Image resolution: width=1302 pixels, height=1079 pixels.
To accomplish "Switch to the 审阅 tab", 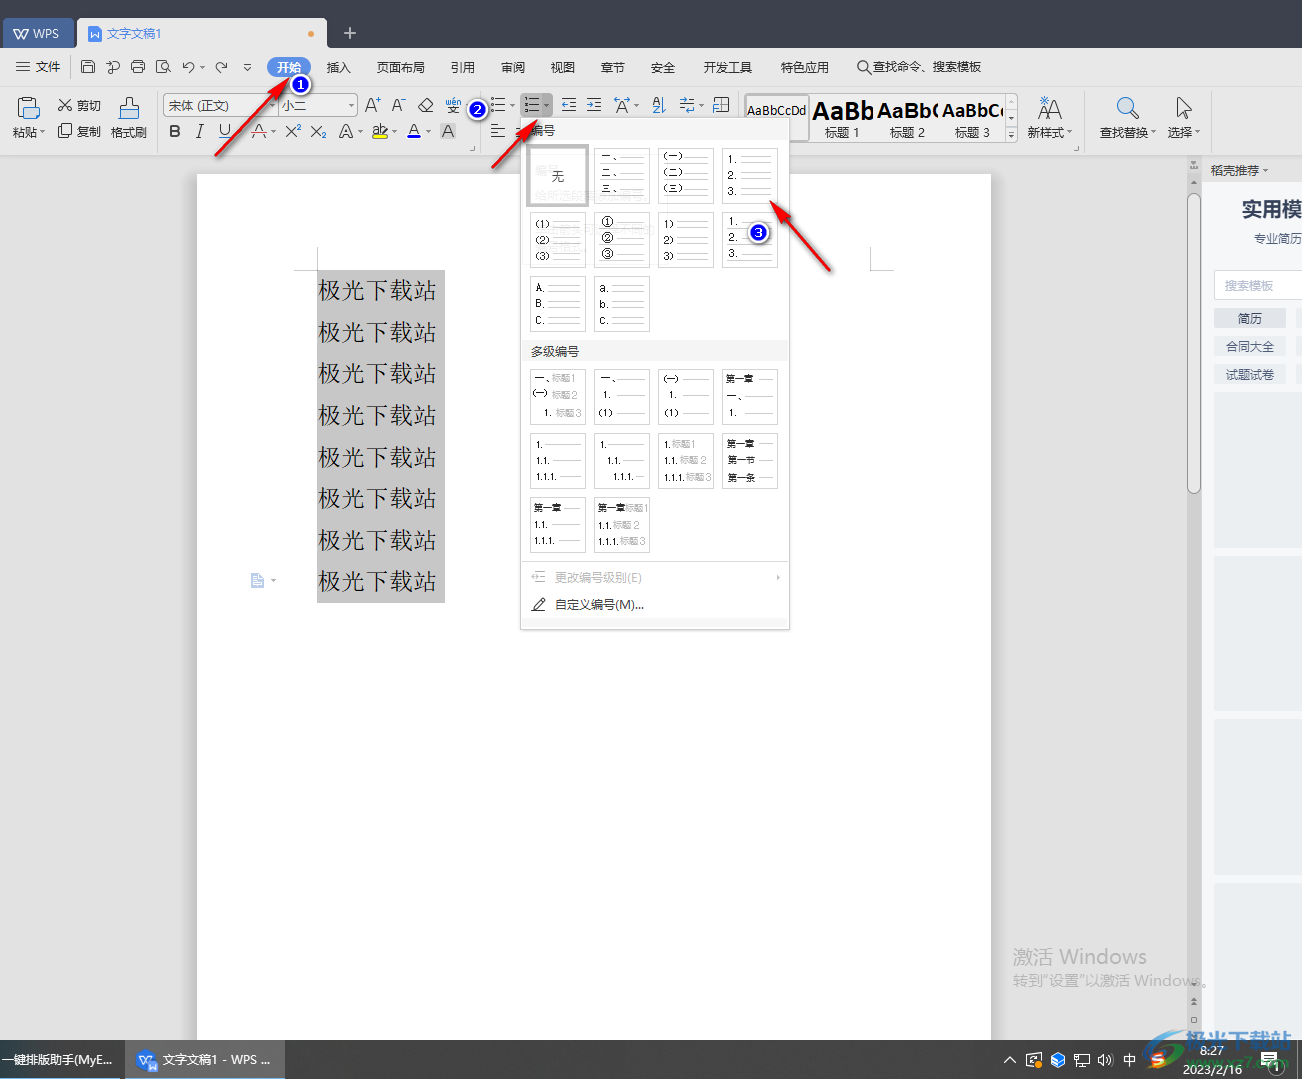I will 513,67.
